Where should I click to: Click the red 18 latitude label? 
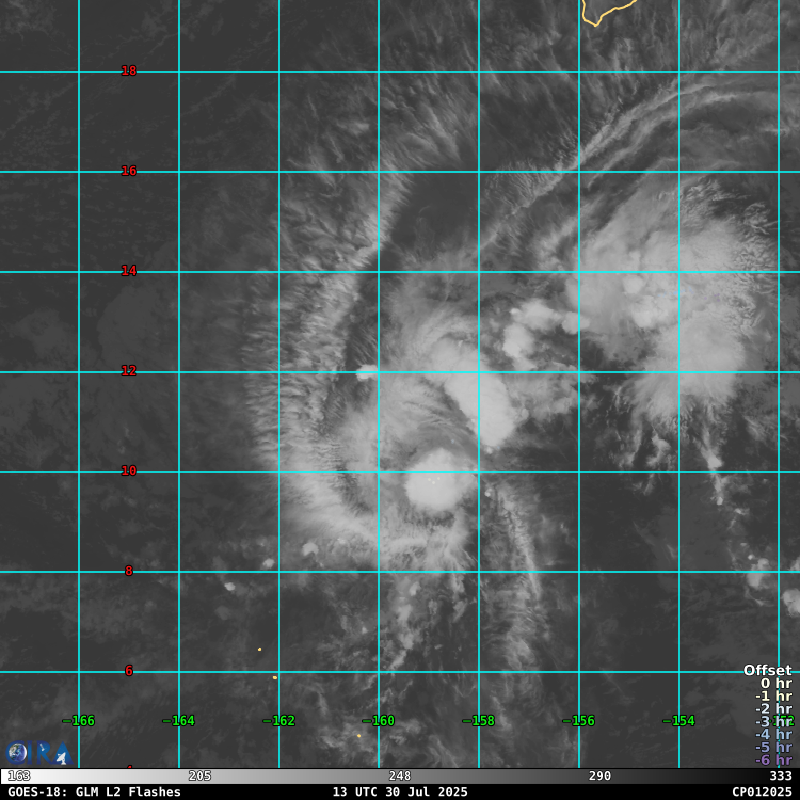pyautogui.click(x=129, y=71)
